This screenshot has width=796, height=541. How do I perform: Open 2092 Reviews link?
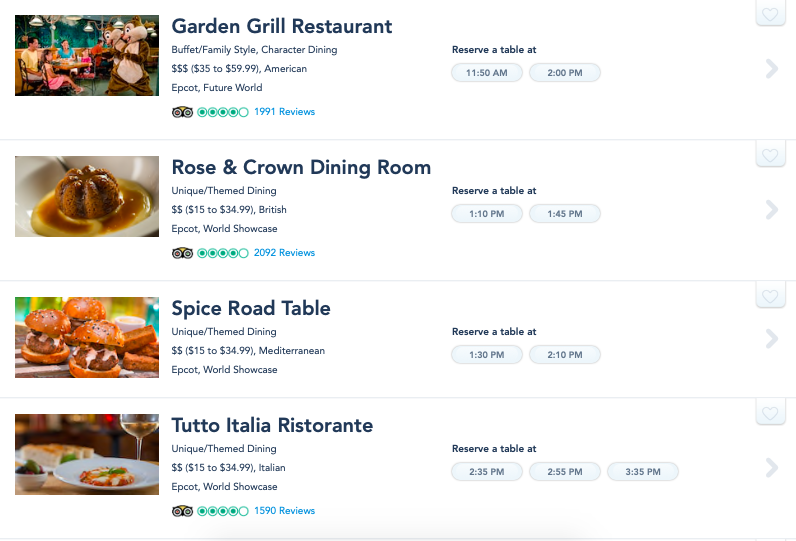(284, 253)
